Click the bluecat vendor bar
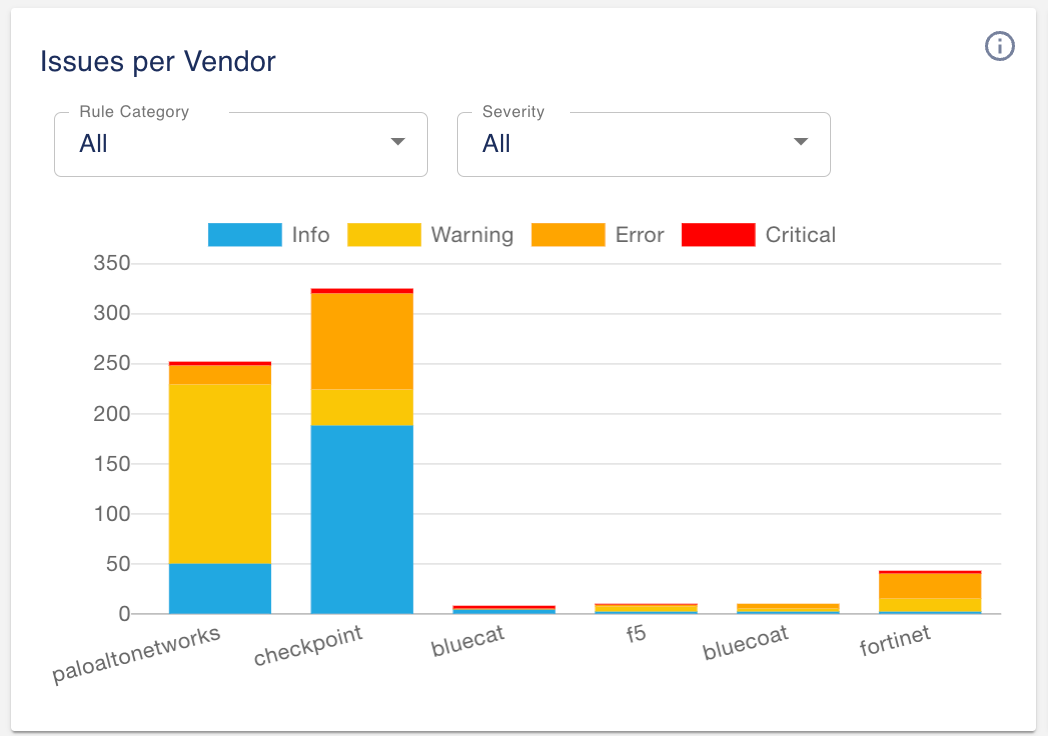This screenshot has width=1048, height=736. pos(504,610)
